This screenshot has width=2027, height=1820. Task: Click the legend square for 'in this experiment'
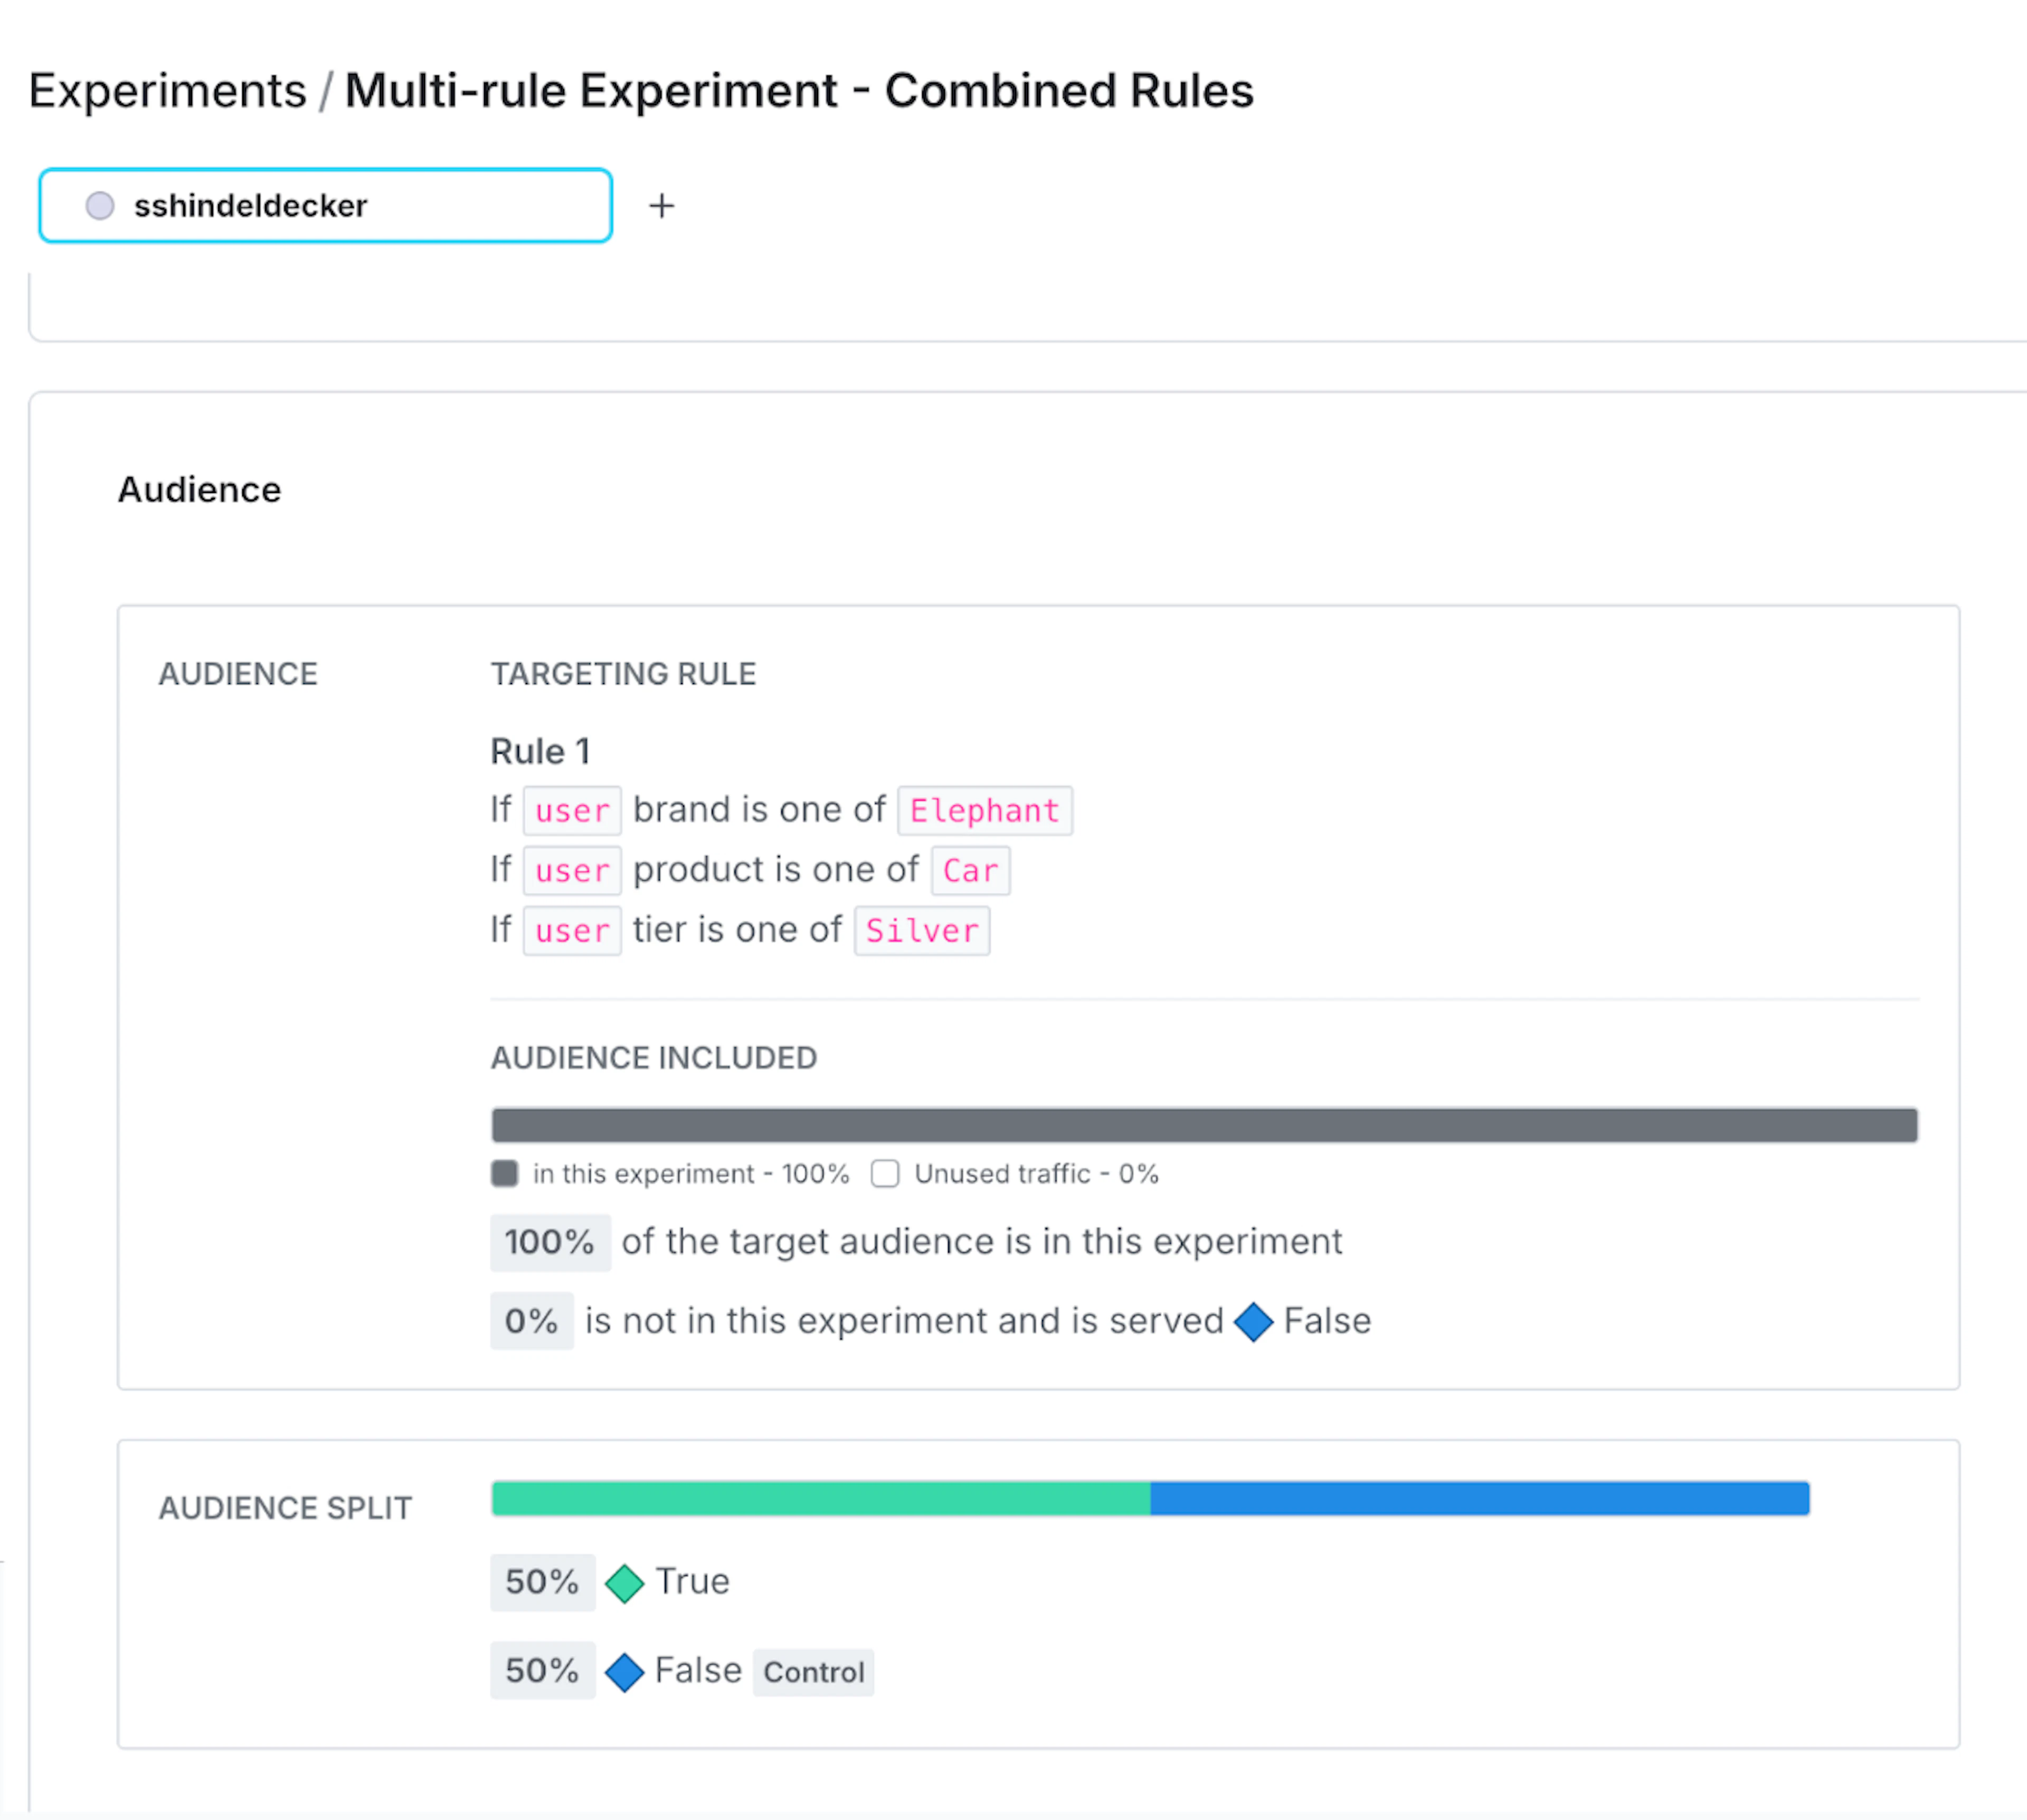point(504,1173)
